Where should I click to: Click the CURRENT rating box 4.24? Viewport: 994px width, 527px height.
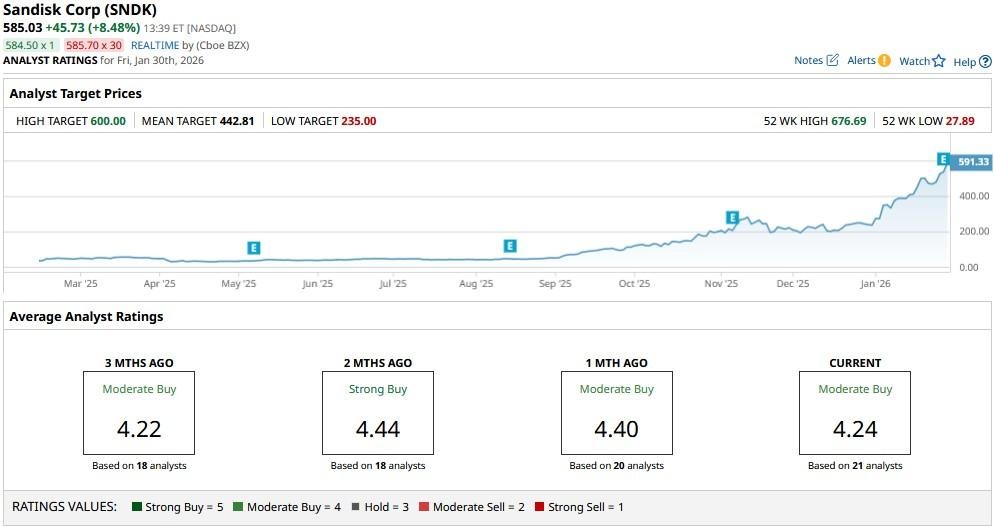click(x=855, y=413)
